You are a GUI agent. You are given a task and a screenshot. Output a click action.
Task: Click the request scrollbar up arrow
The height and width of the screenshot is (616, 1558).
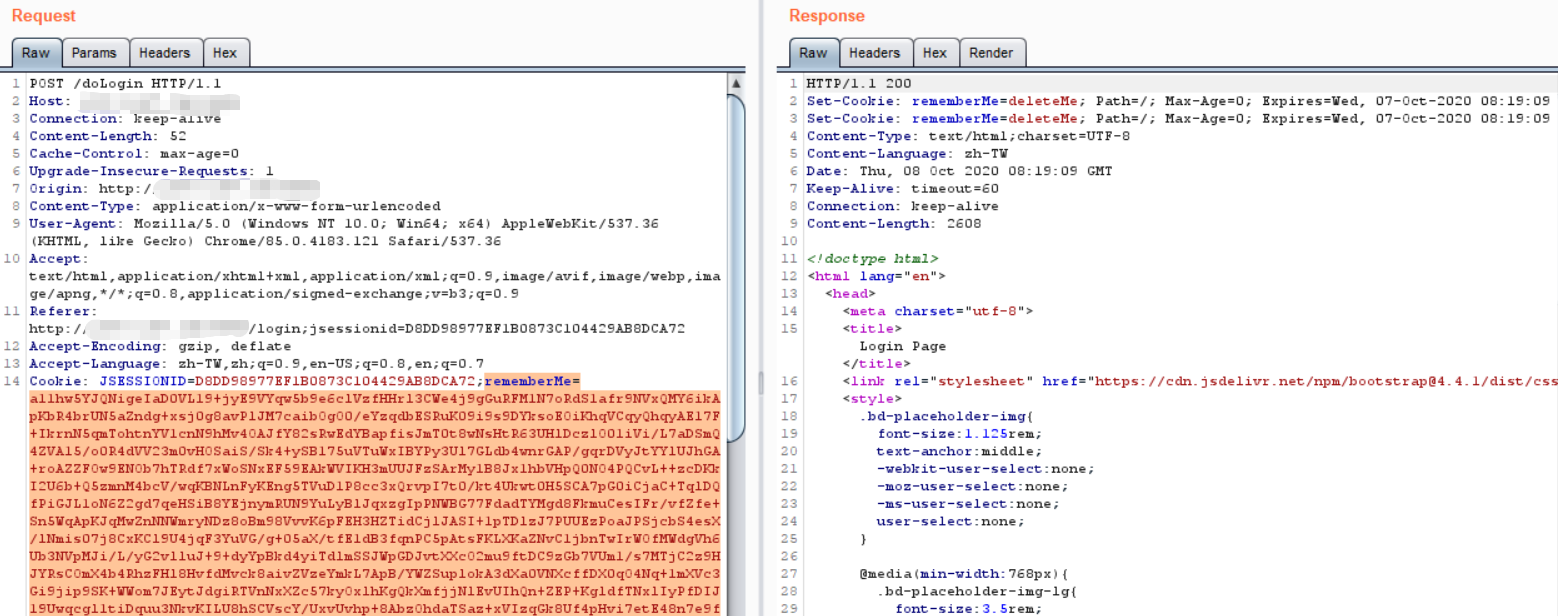(737, 83)
